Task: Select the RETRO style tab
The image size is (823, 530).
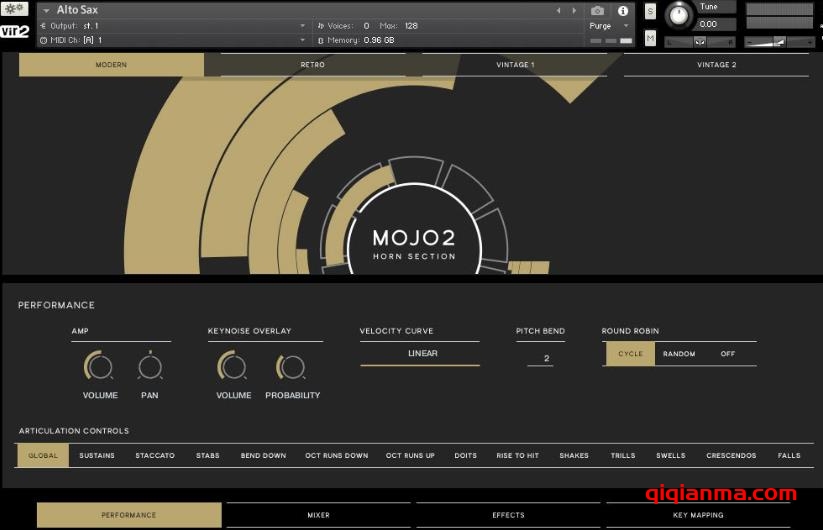Action: click(x=313, y=65)
